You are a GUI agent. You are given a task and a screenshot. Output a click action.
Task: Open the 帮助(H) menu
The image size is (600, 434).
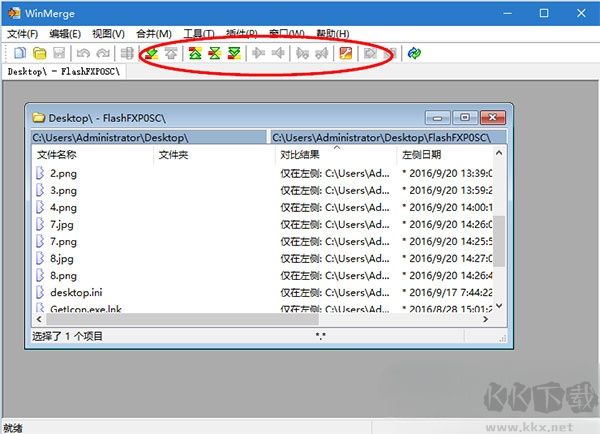[333, 34]
